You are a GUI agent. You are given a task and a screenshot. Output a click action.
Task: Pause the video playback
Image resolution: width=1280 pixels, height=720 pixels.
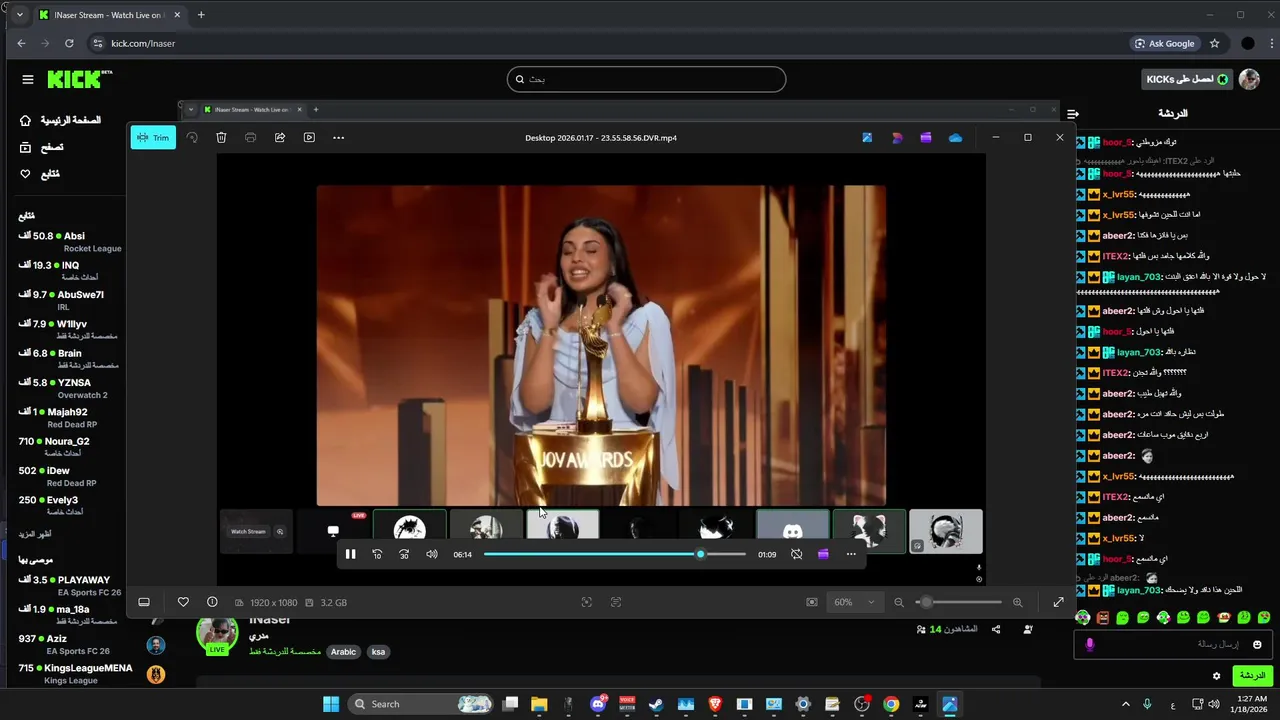(350, 554)
